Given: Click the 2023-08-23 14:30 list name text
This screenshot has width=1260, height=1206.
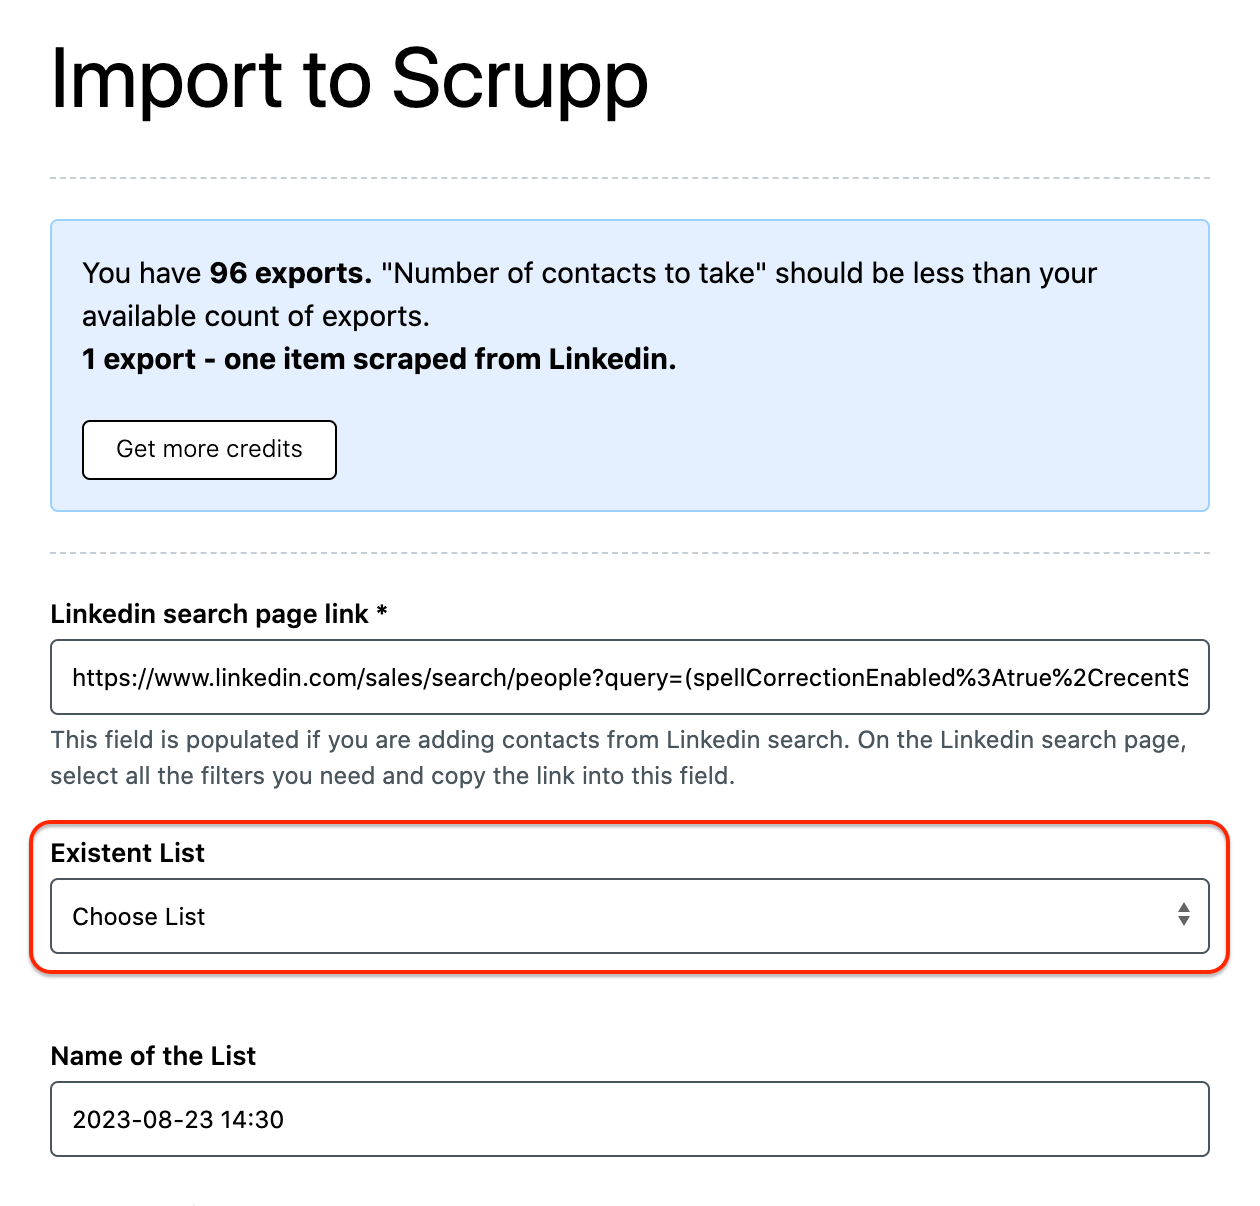Looking at the screenshot, I should tap(178, 1120).
